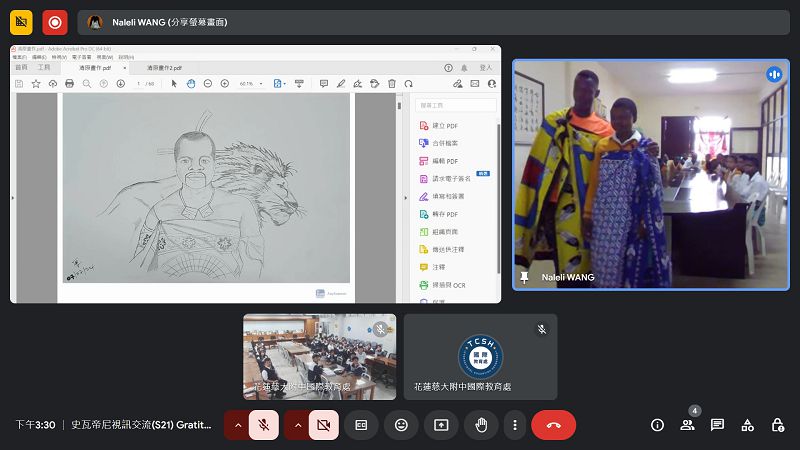800x450 pixels.
Task: Click the red hang up call button
Action: click(553, 425)
